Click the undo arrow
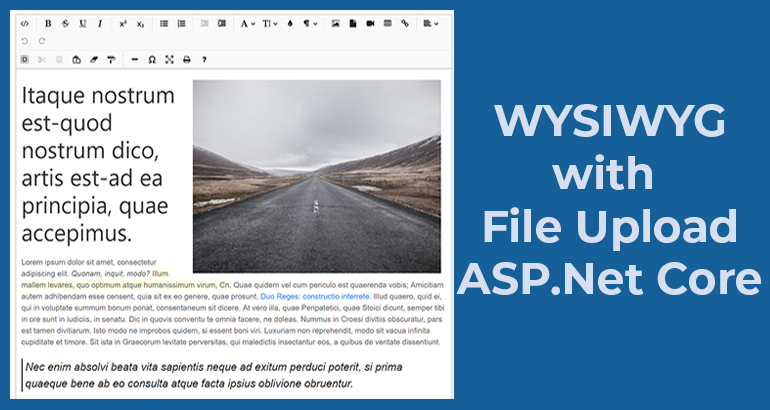The height and width of the screenshot is (410, 770). (25, 41)
